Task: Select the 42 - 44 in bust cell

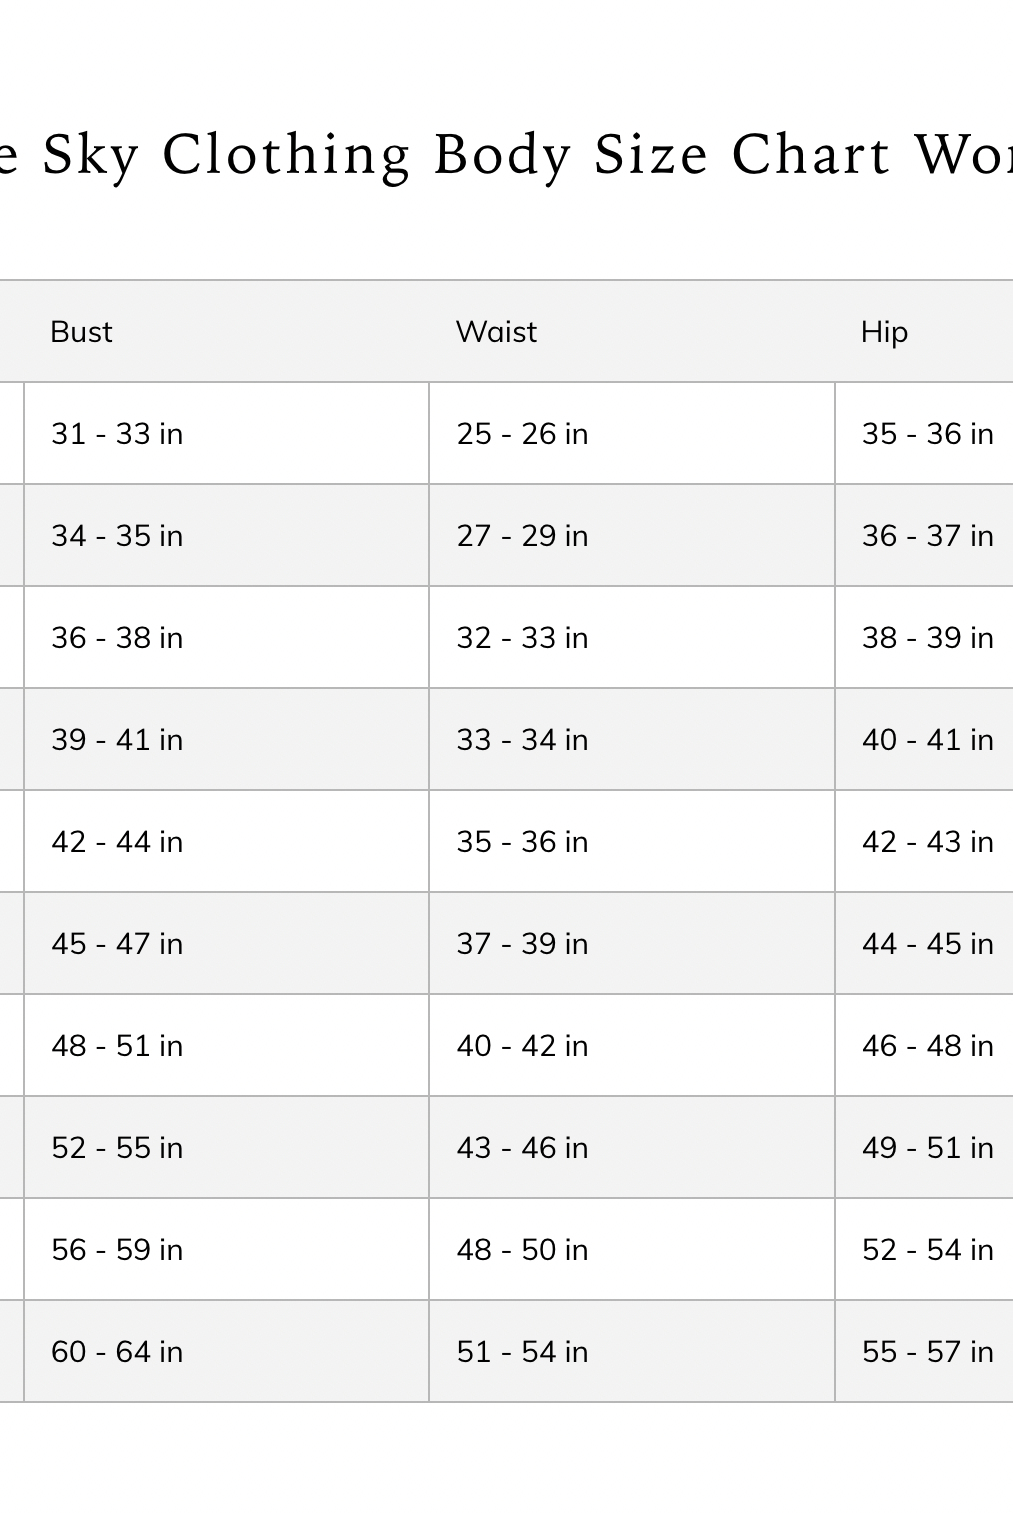Action: coord(117,842)
